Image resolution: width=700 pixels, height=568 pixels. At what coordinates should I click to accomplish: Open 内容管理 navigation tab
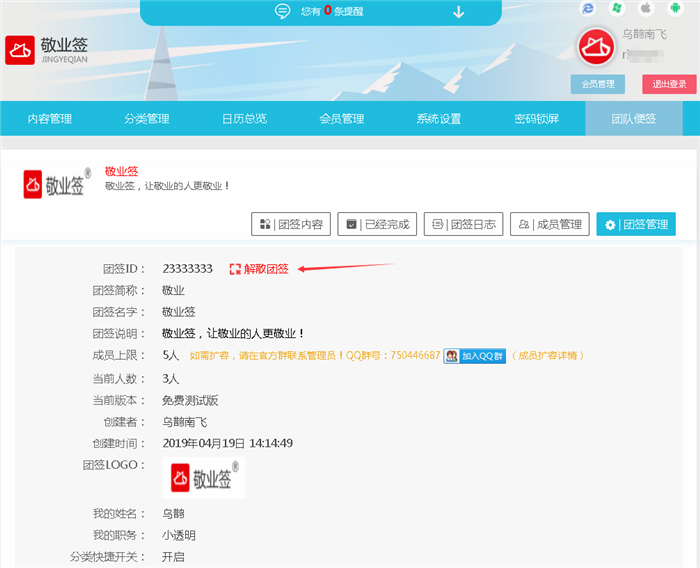click(50, 118)
